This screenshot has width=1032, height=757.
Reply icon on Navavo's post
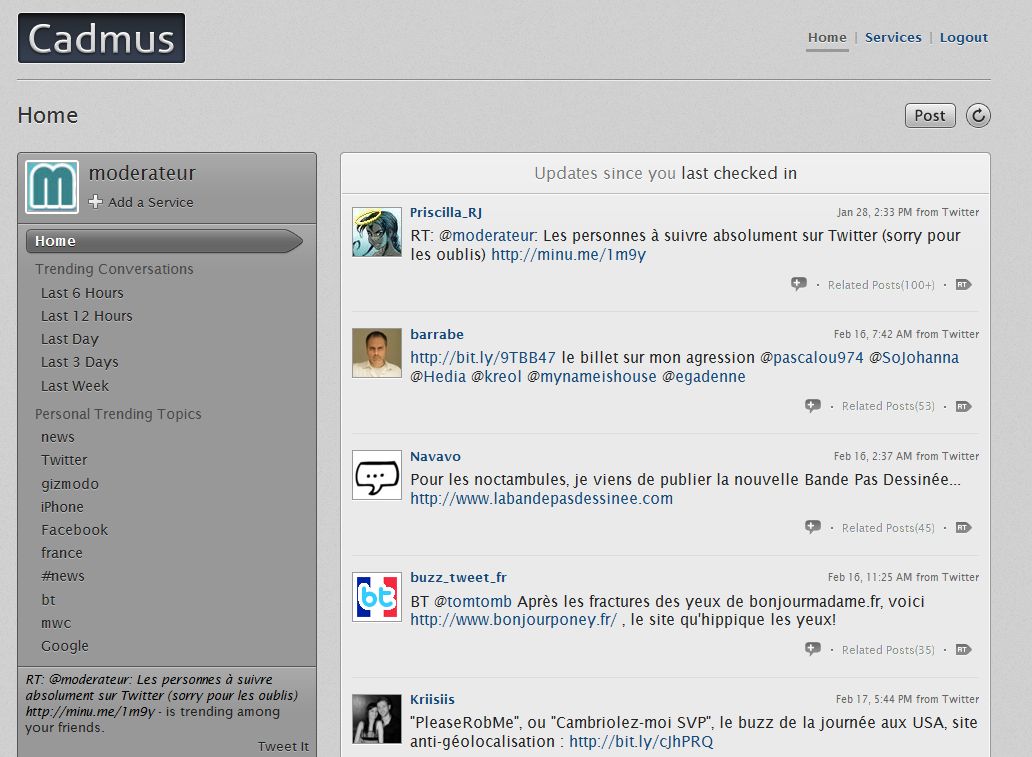click(x=813, y=527)
